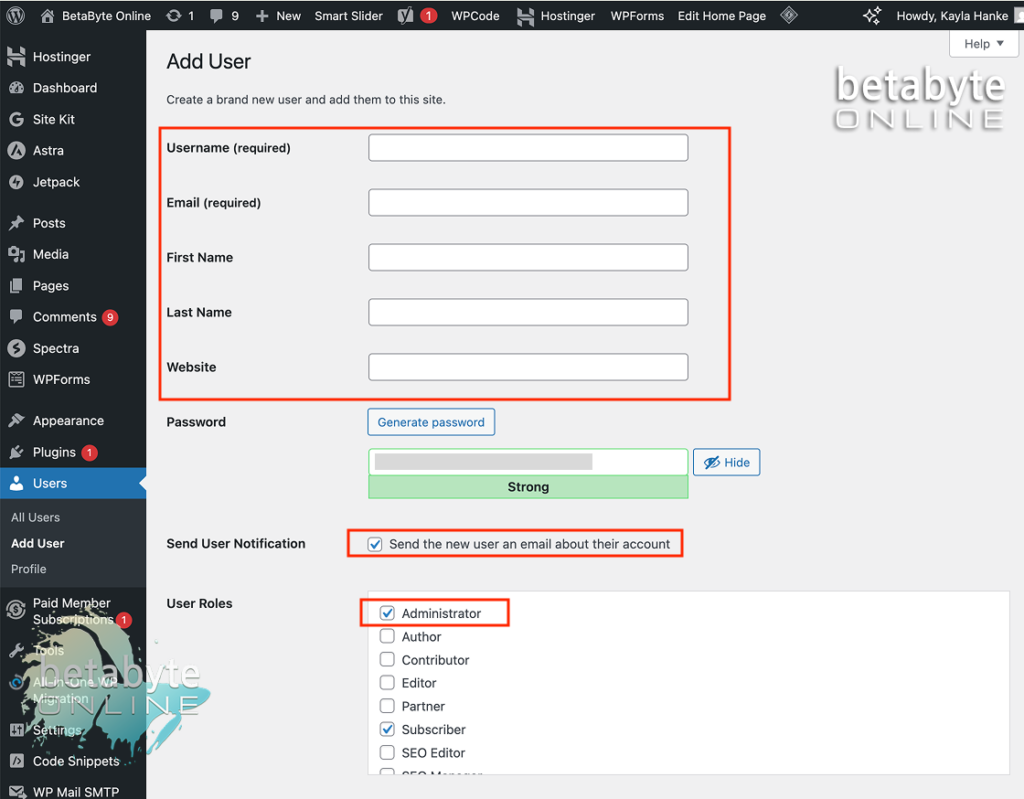Open the New content dropdown in admin bar
The width and height of the screenshot is (1024, 799).
click(278, 16)
